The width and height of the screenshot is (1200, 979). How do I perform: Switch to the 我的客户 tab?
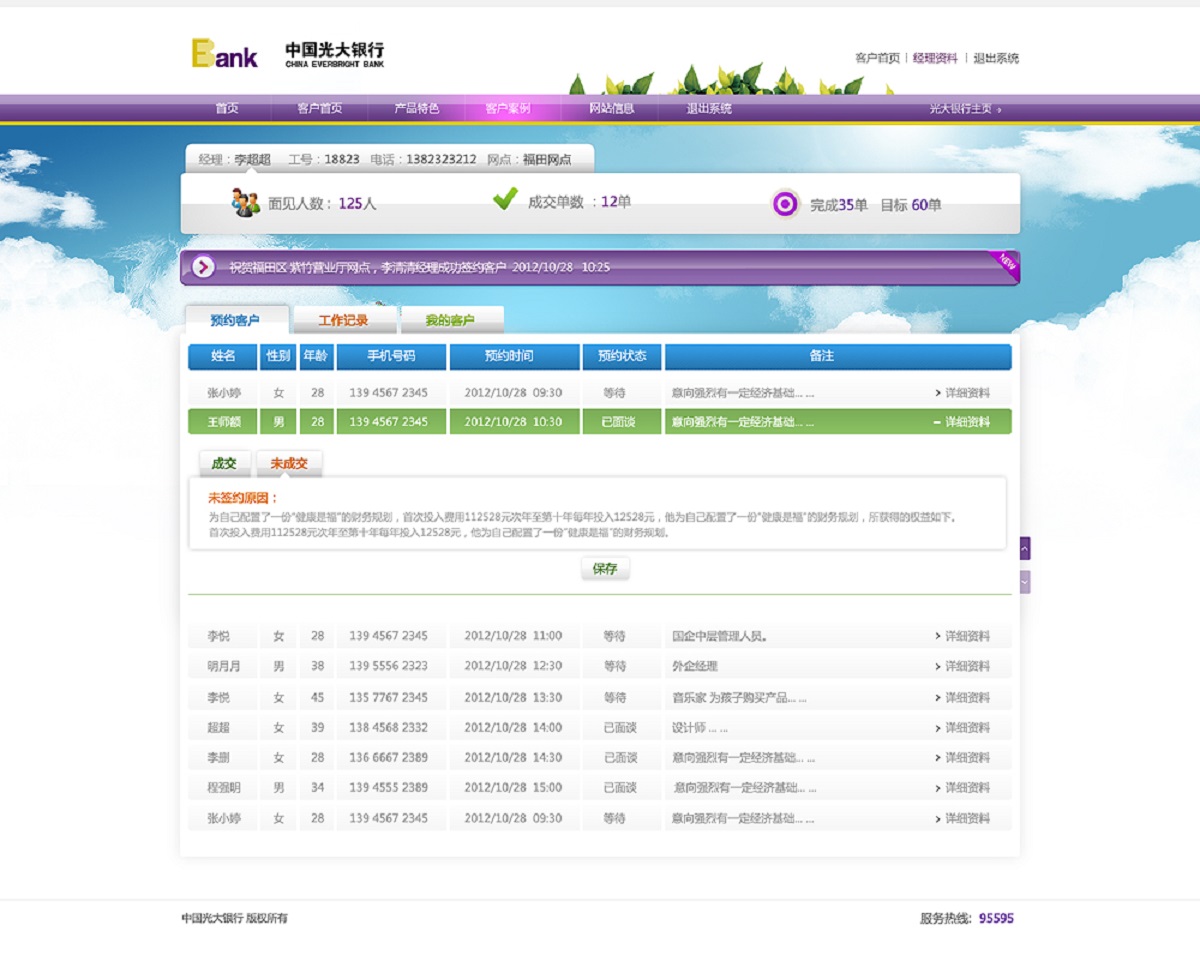tap(451, 320)
